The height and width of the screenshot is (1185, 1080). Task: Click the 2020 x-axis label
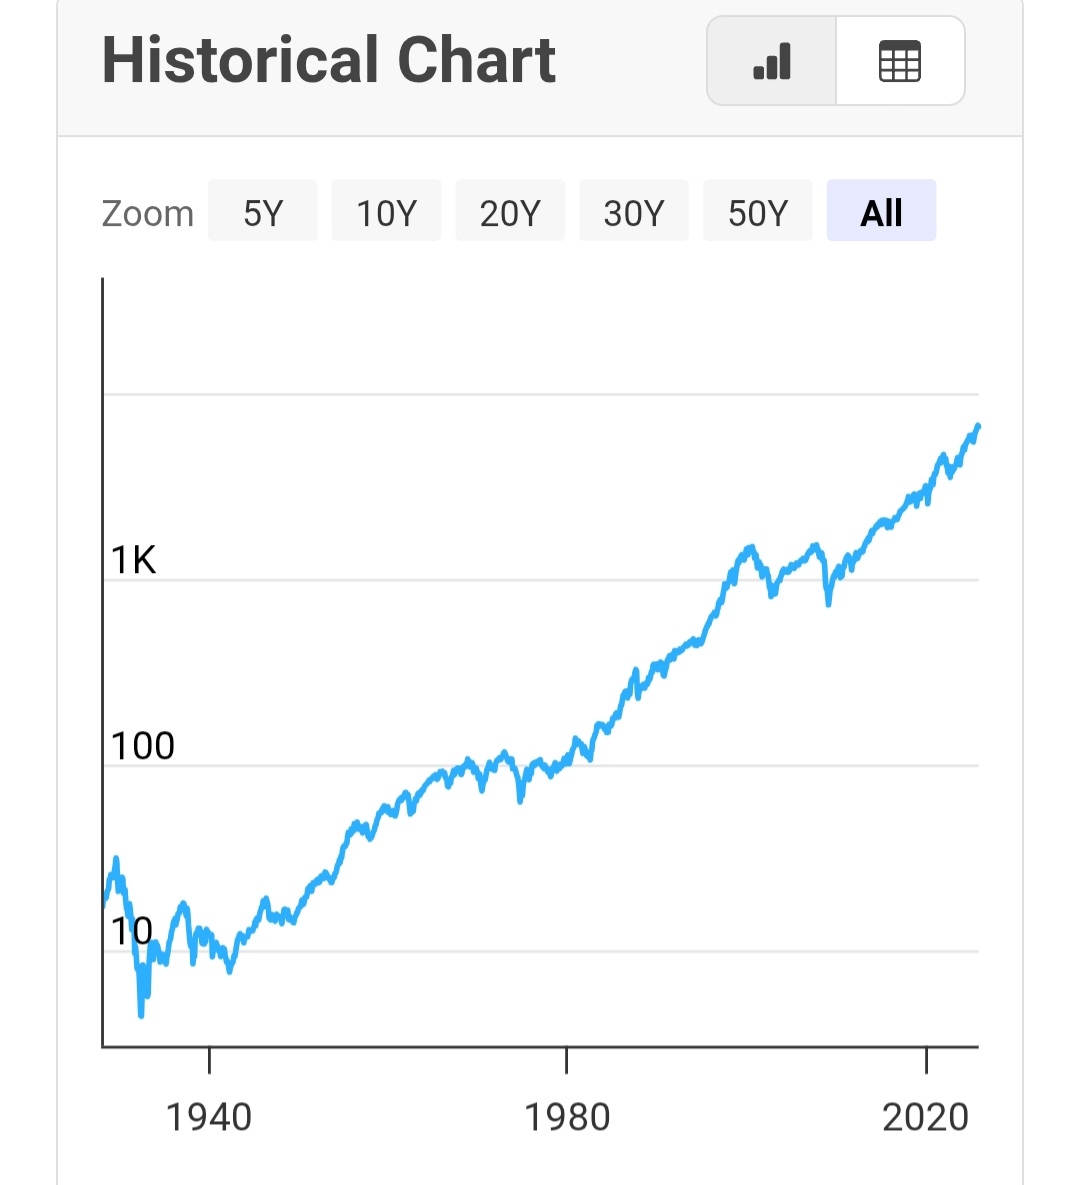pyautogui.click(x=926, y=1116)
